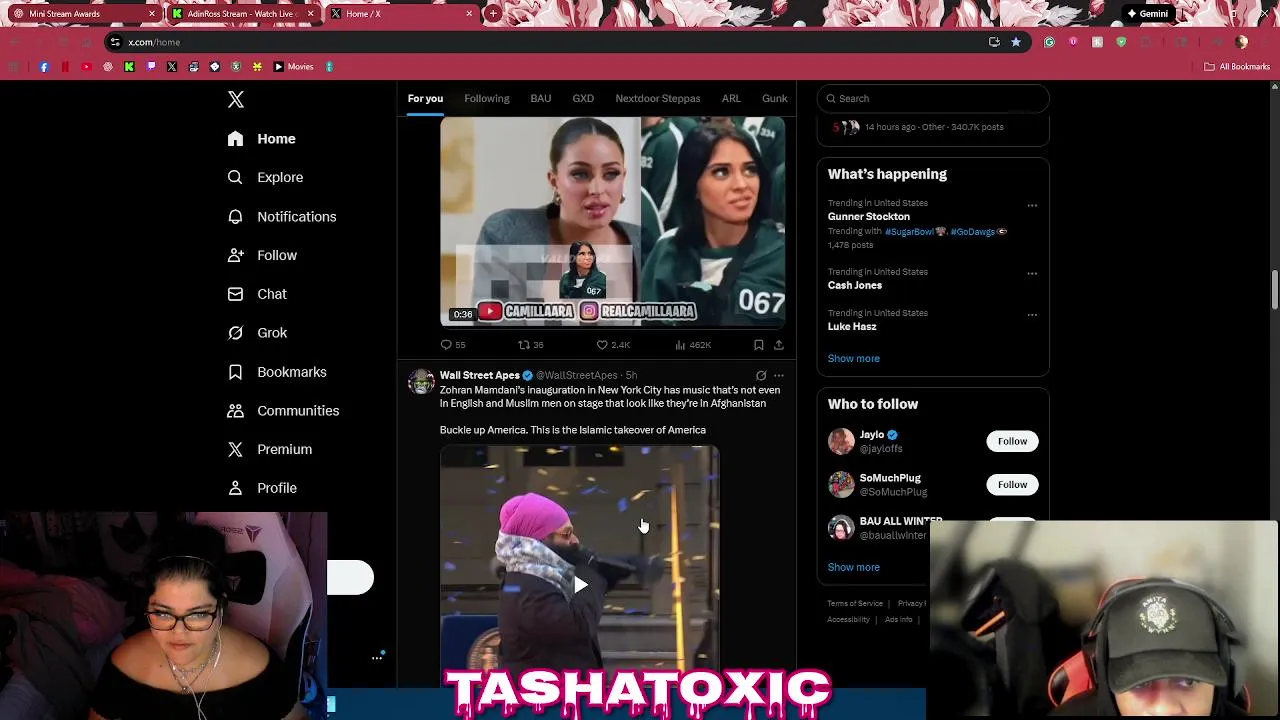
Task: Open Wall Street Apes profile avatar
Action: (x=421, y=382)
